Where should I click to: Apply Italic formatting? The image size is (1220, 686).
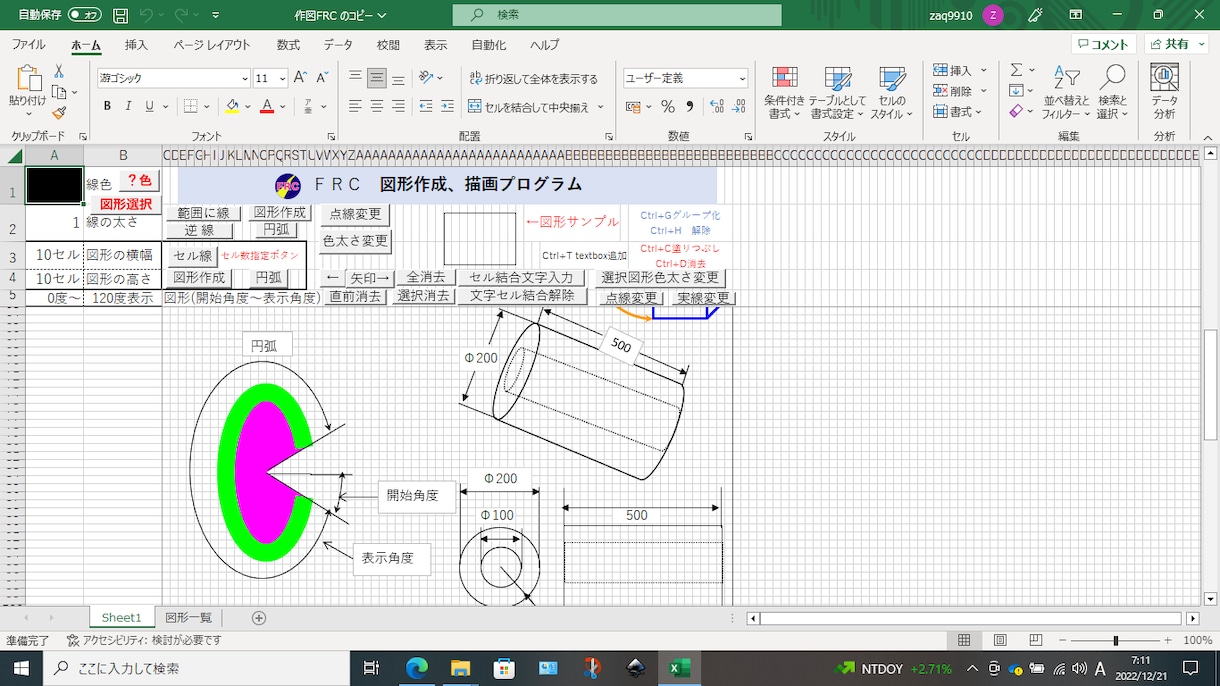tap(129, 106)
